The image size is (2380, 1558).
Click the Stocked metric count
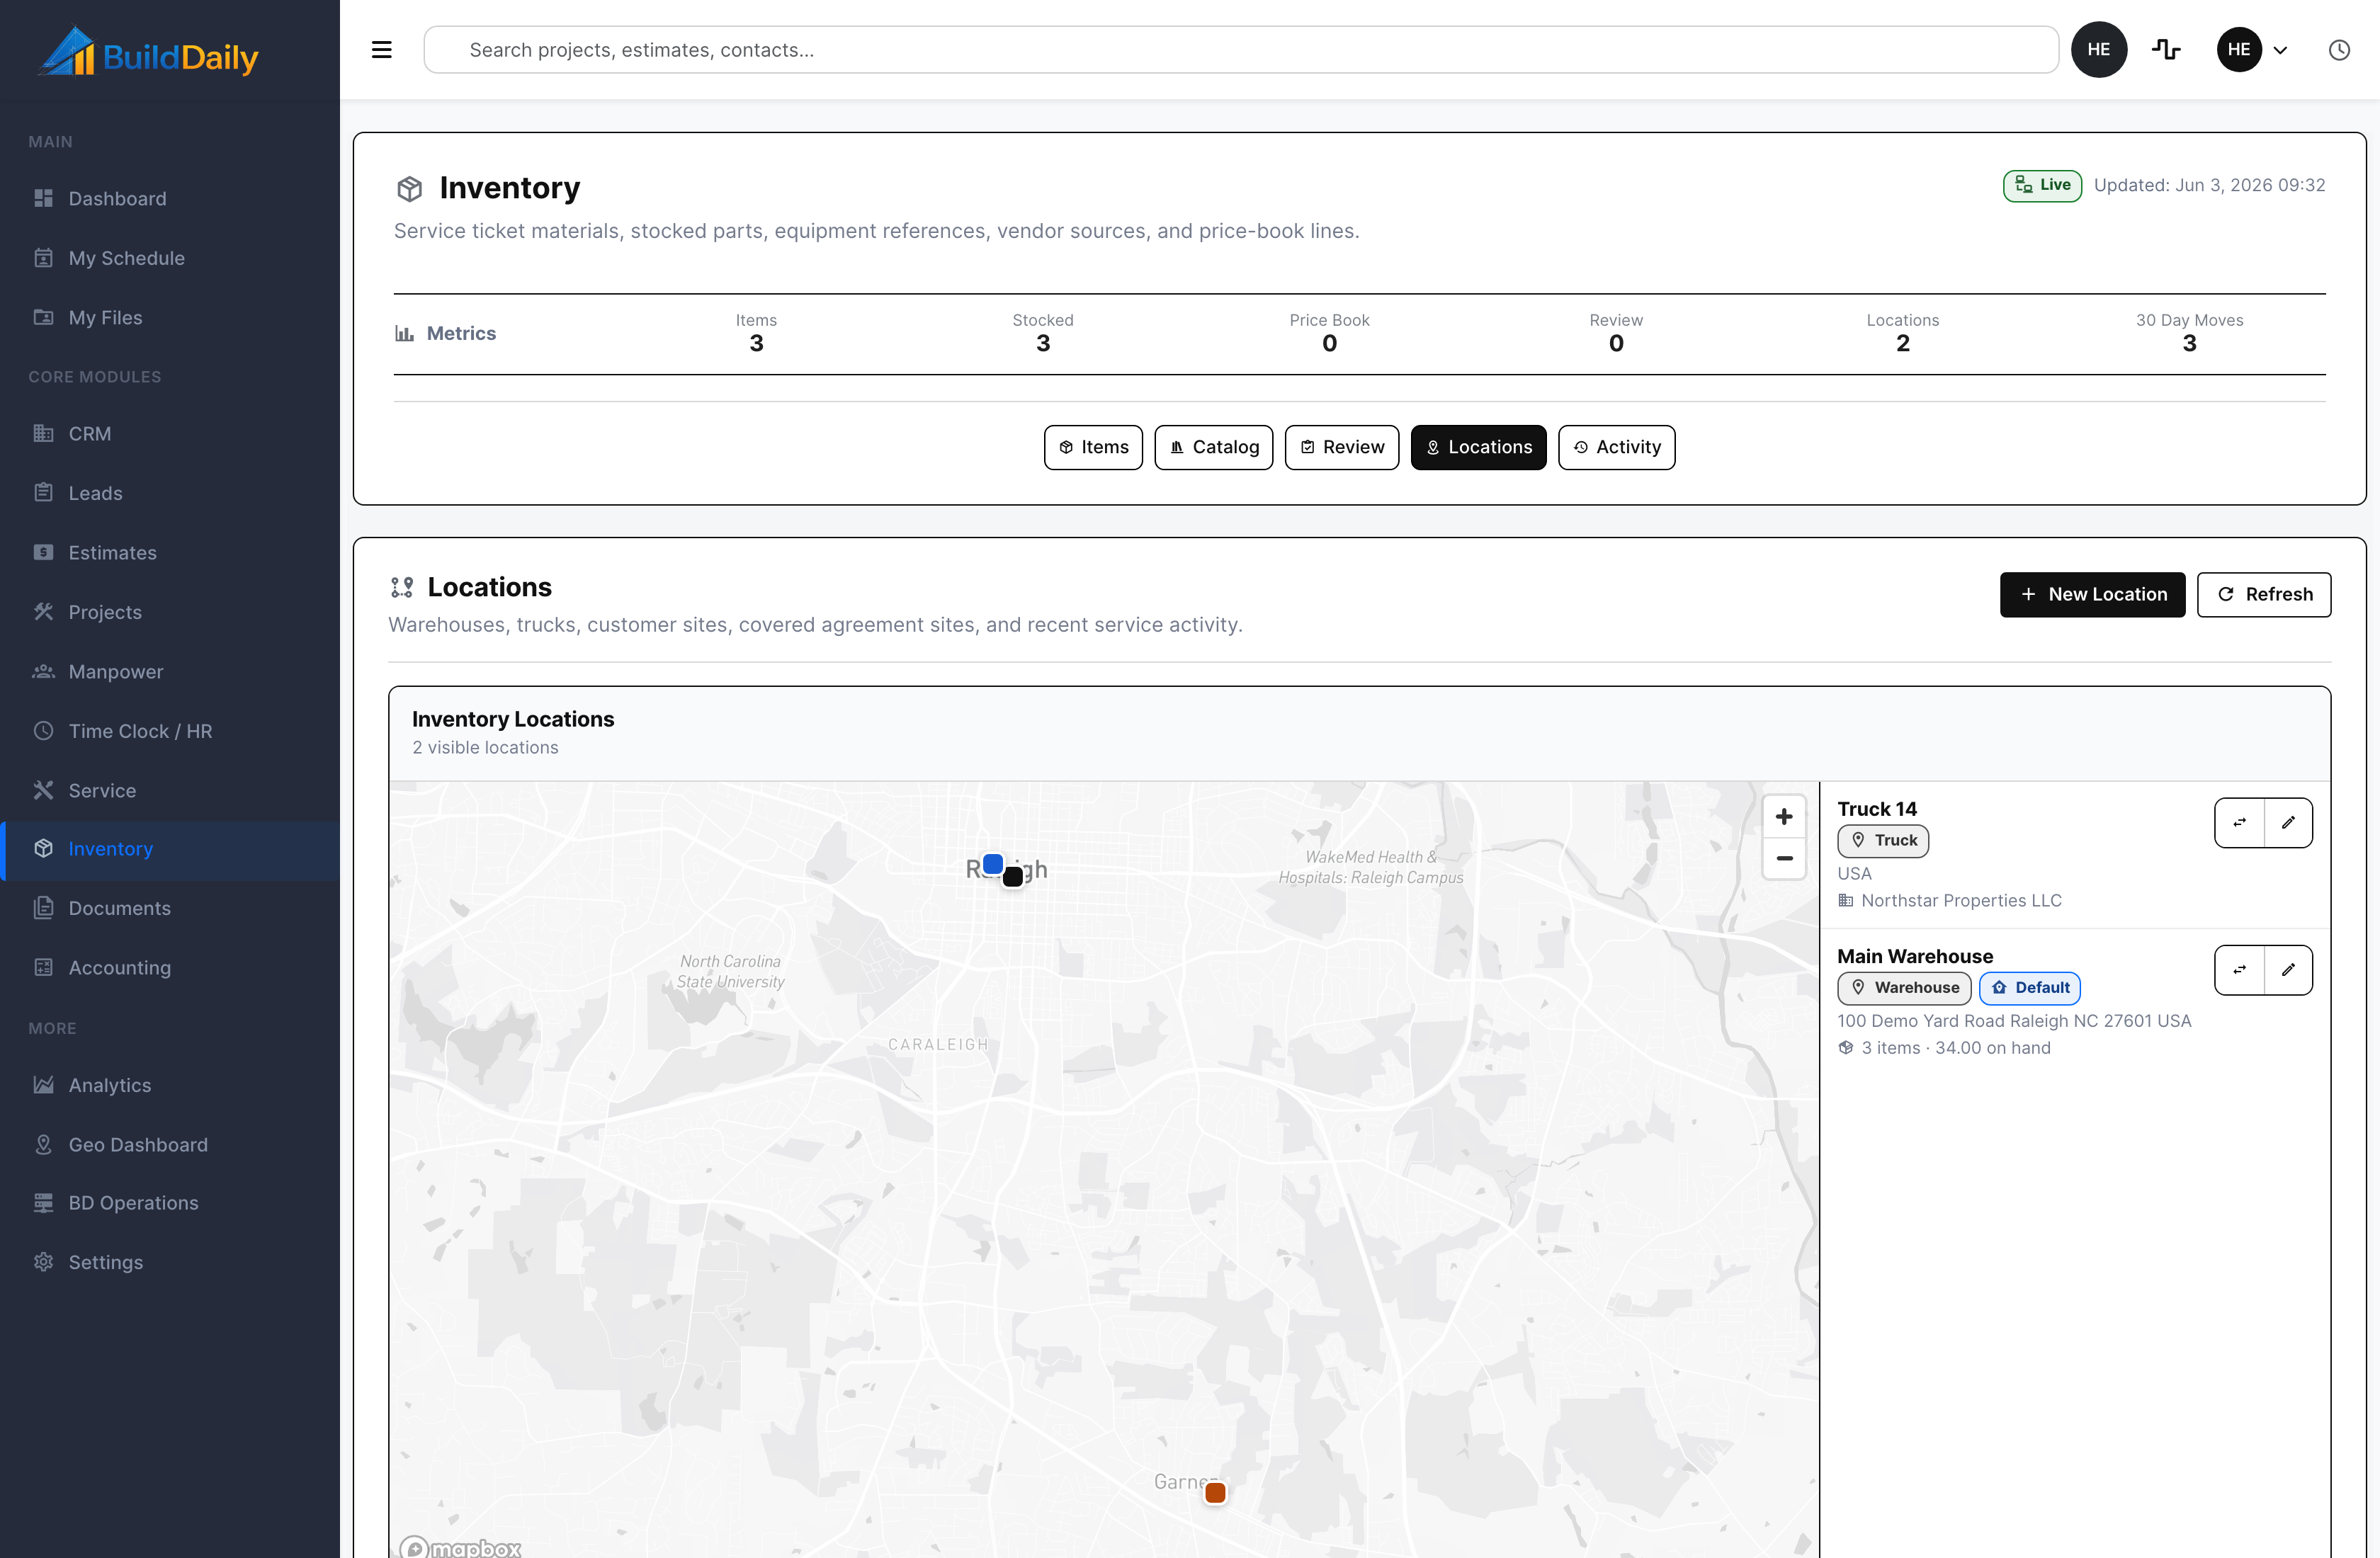click(x=1043, y=343)
